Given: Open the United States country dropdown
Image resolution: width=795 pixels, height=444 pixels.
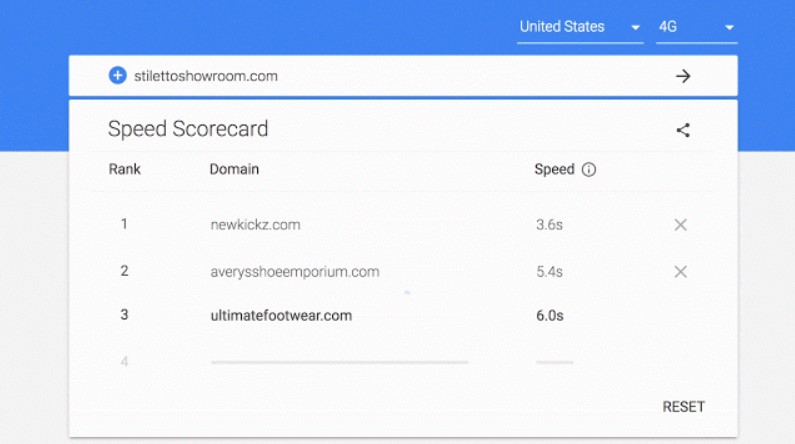Looking at the screenshot, I should pyautogui.click(x=580, y=27).
